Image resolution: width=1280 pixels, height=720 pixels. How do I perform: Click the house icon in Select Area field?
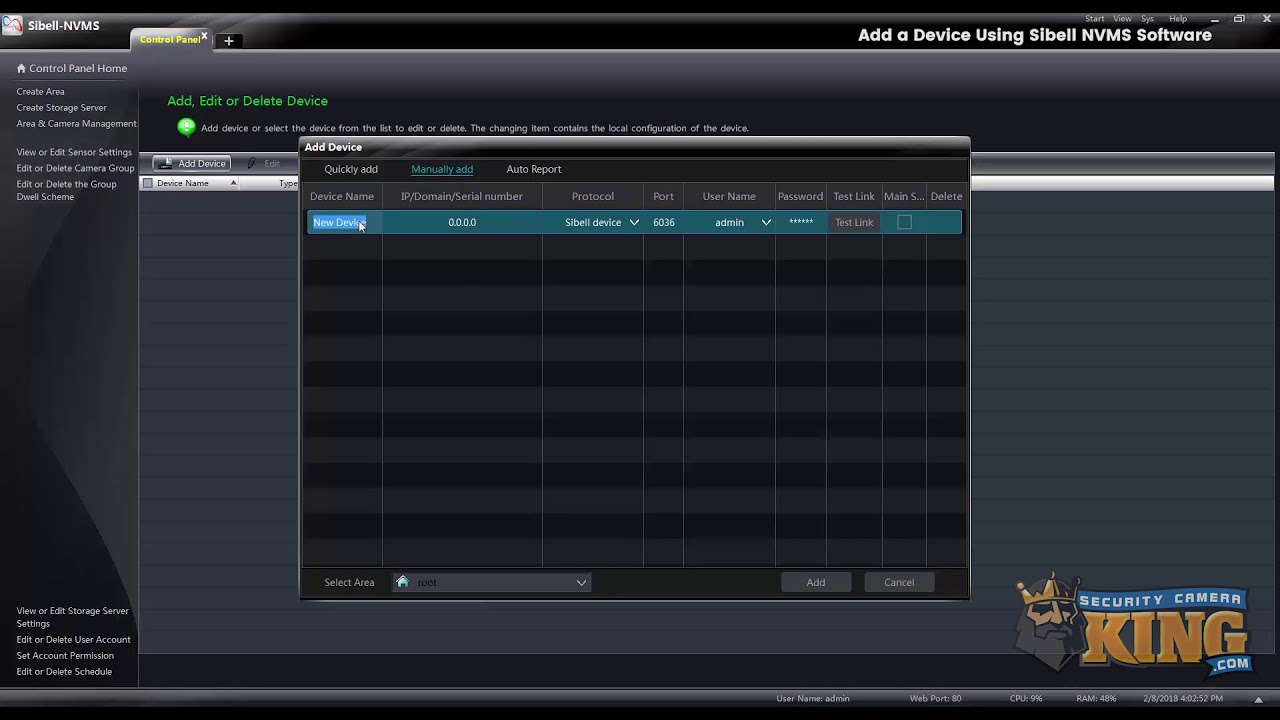tap(402, 582)
